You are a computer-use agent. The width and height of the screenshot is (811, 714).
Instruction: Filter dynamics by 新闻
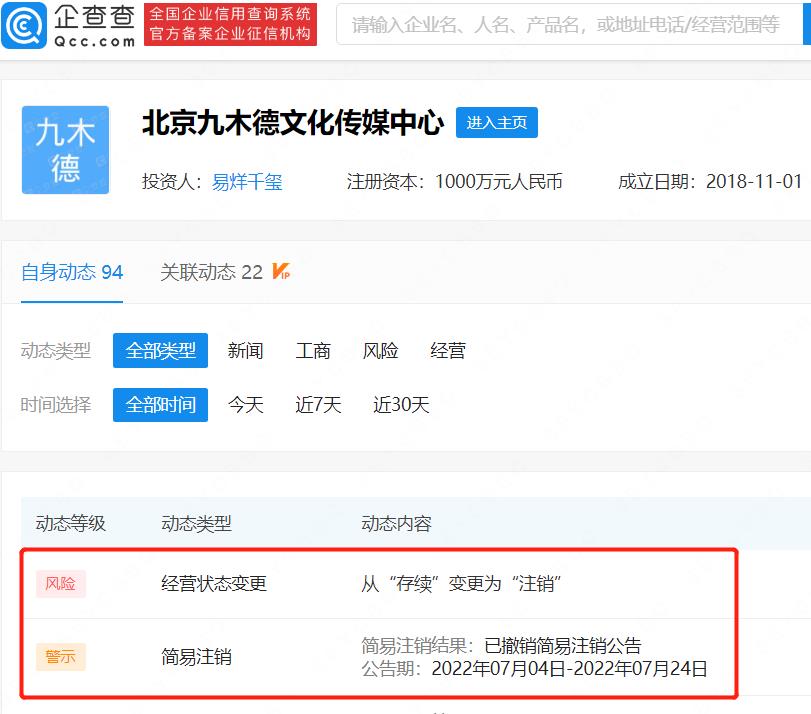[246, 351]
